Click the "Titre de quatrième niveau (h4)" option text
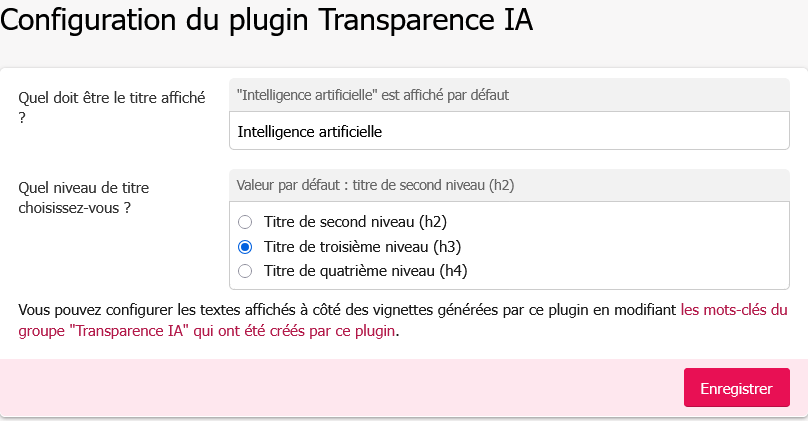The width and height of the screenshot is (808, 421). 365,270
